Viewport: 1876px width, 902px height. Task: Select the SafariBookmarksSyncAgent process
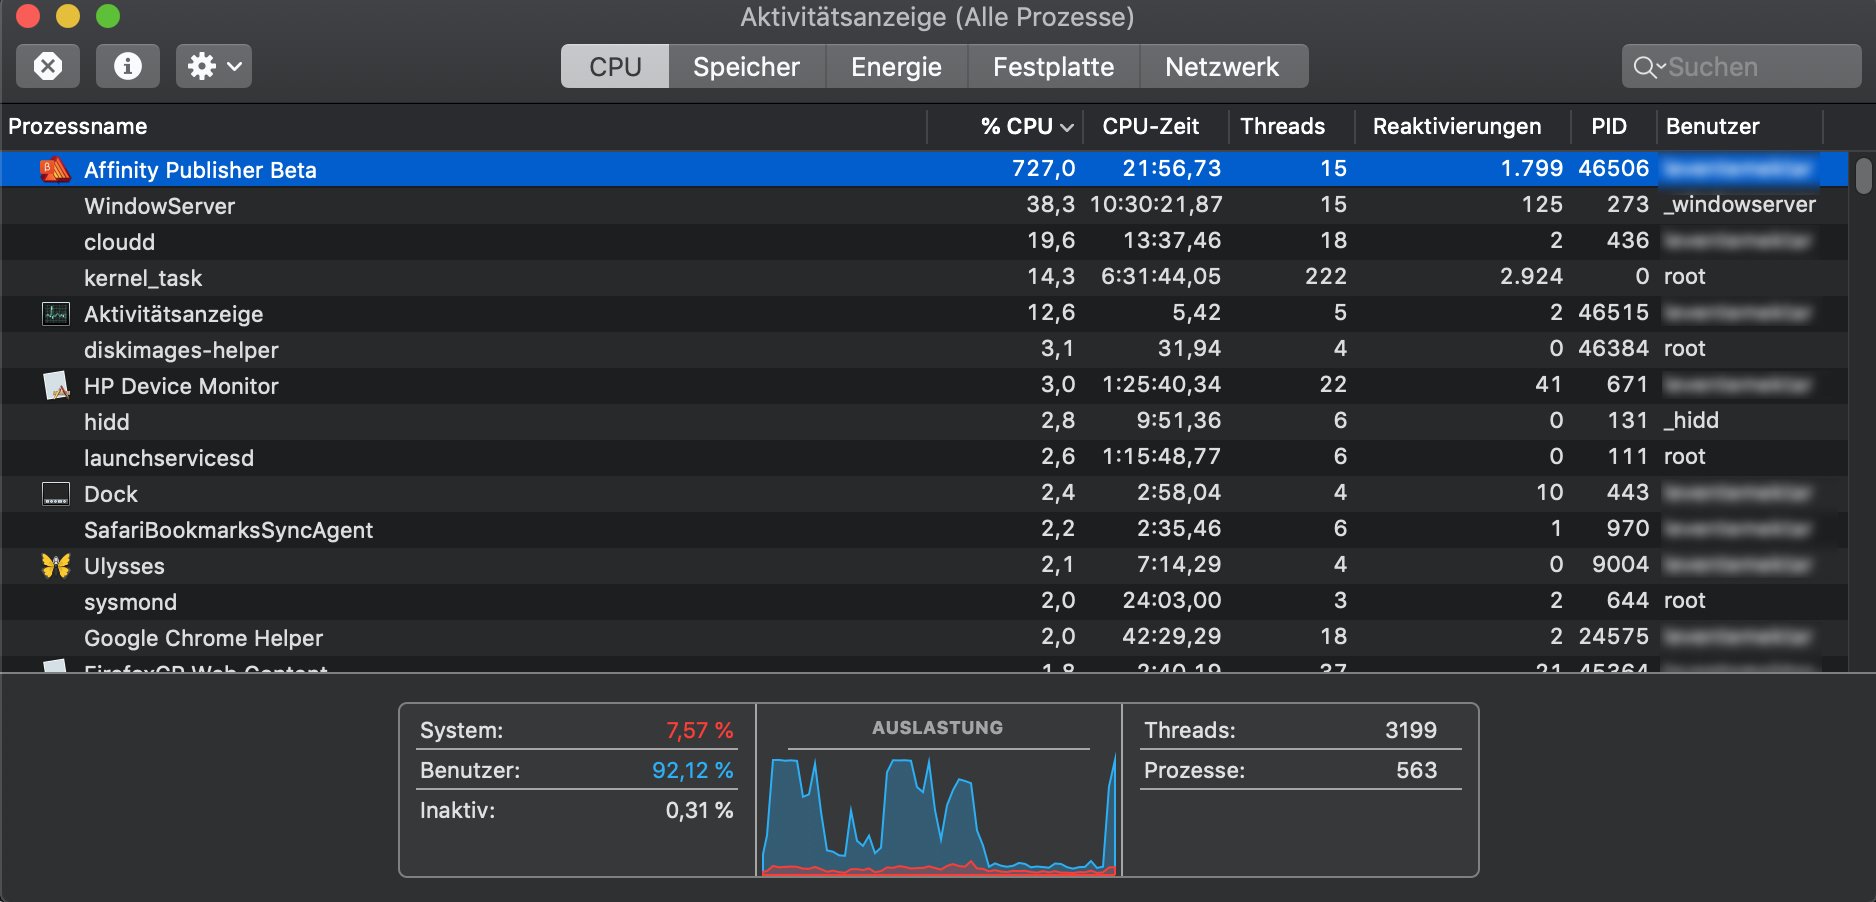point(229,530)
